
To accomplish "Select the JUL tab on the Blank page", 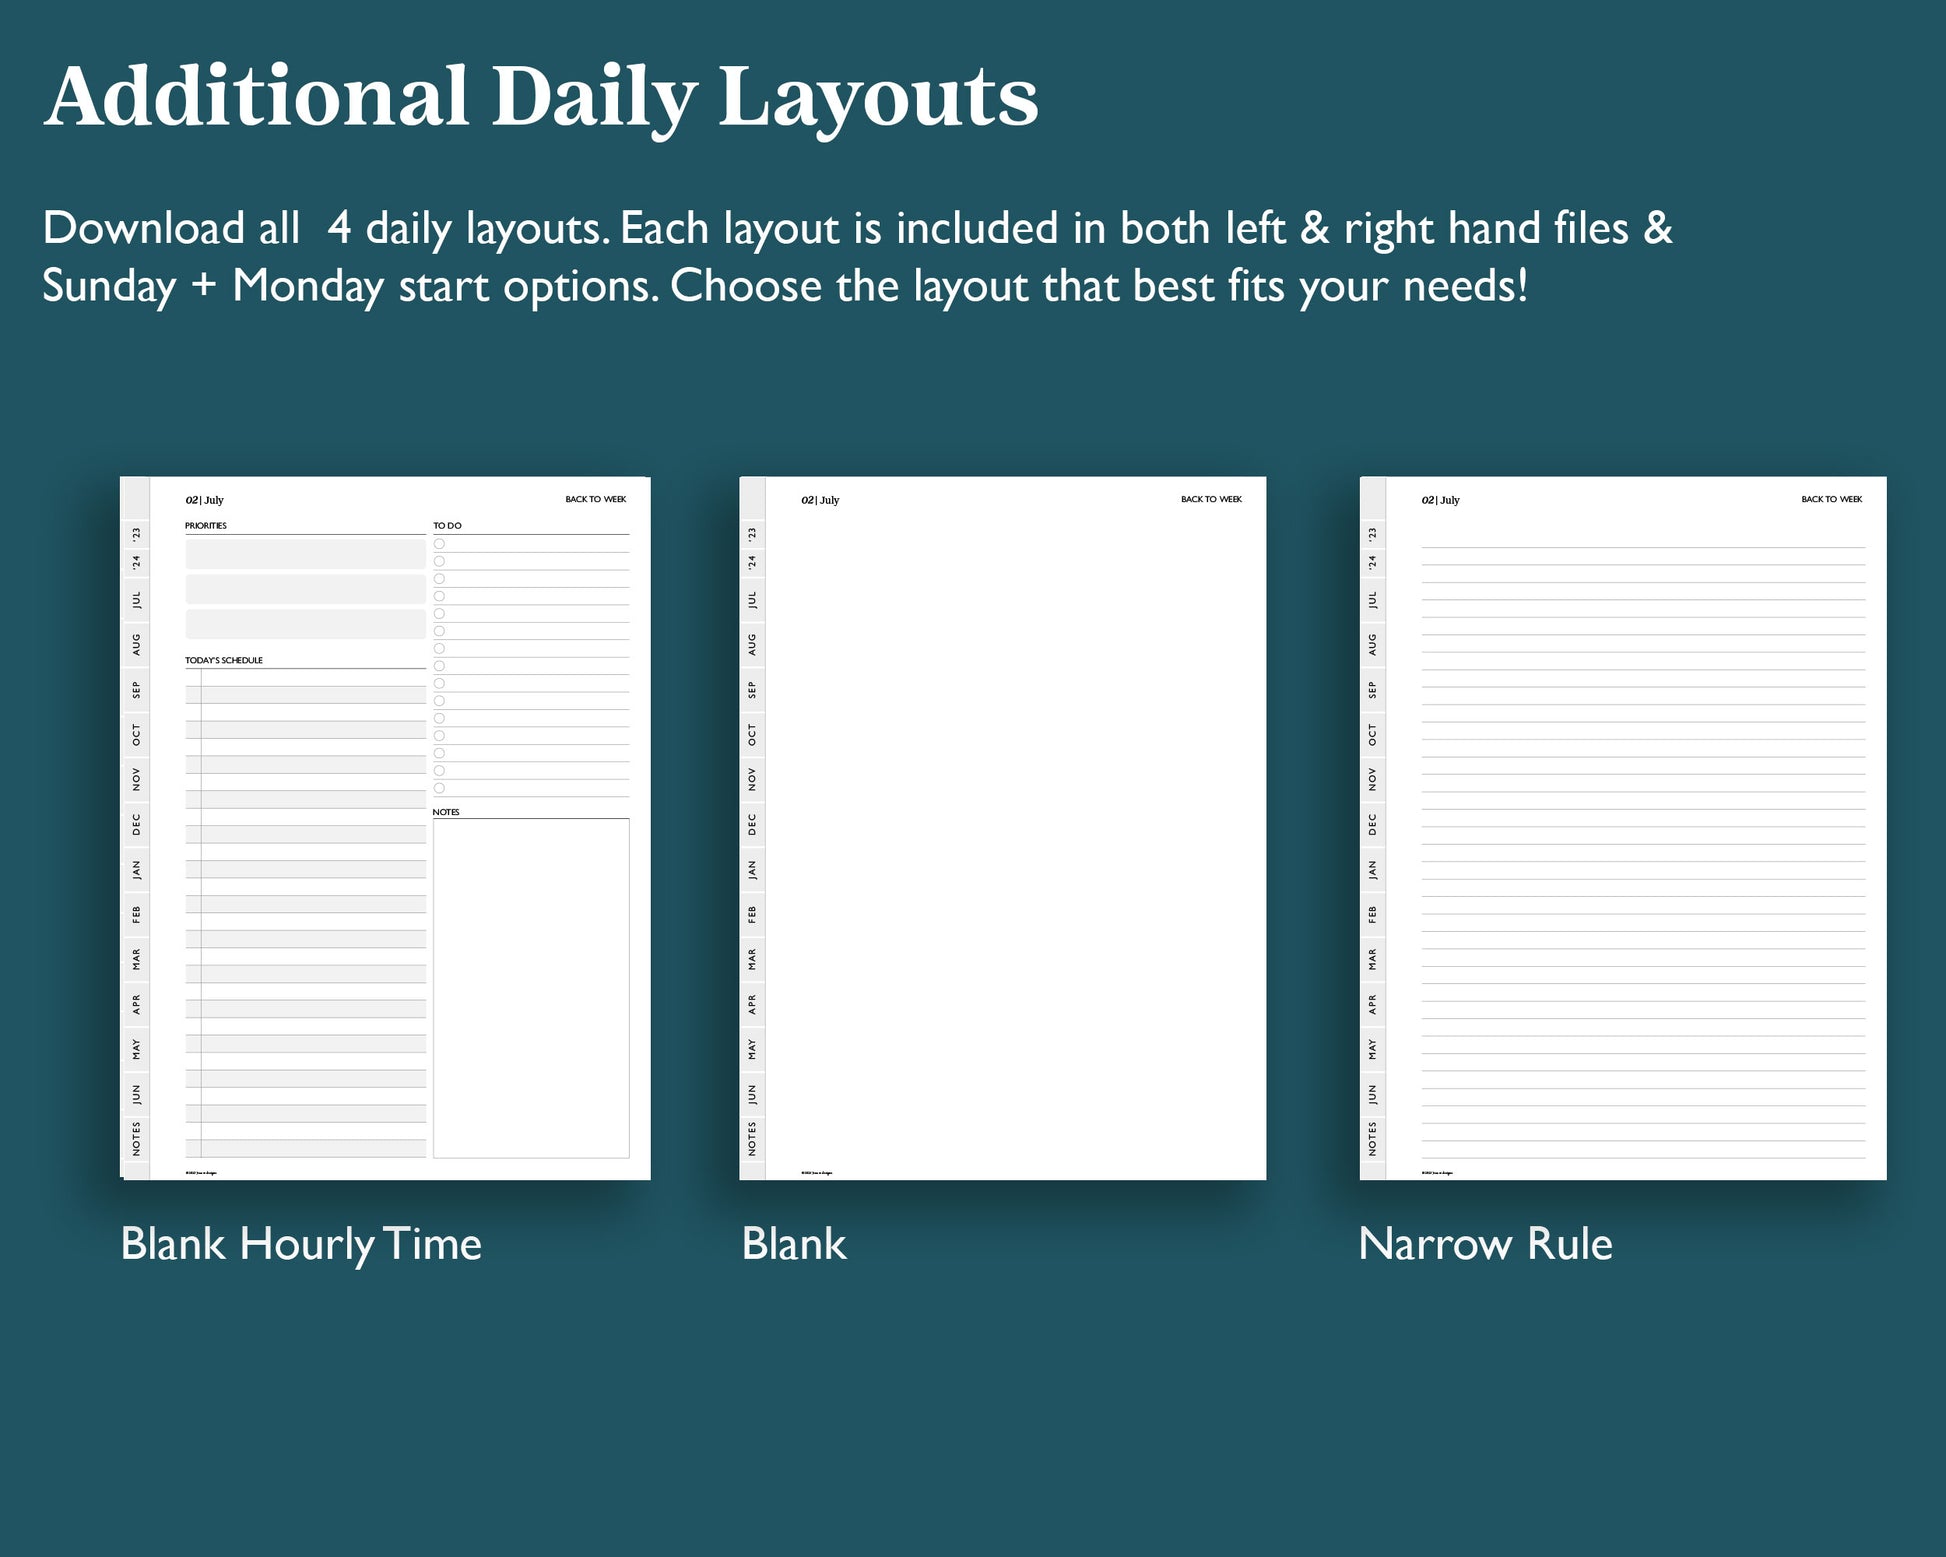I will [753, 600].
